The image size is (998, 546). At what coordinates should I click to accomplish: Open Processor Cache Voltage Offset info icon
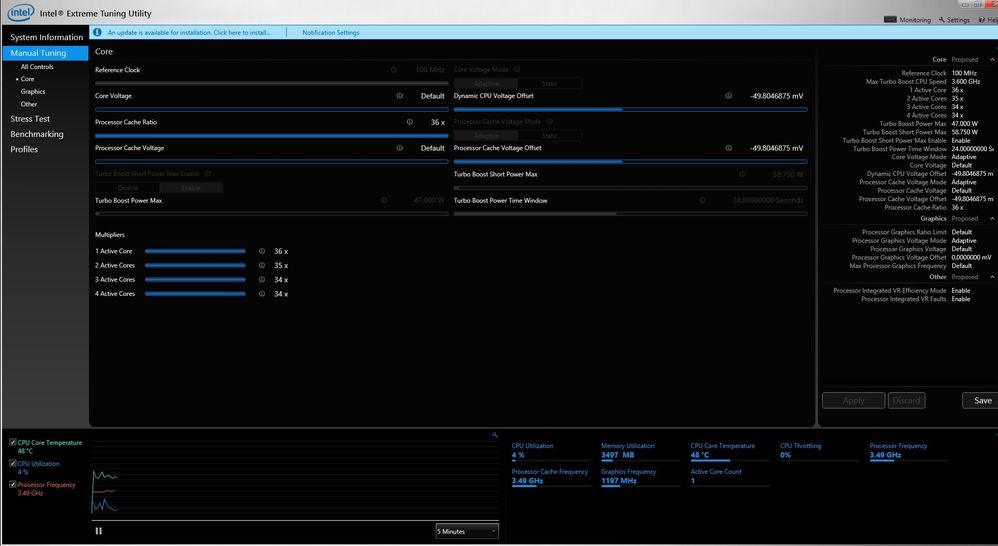point(728,148)
